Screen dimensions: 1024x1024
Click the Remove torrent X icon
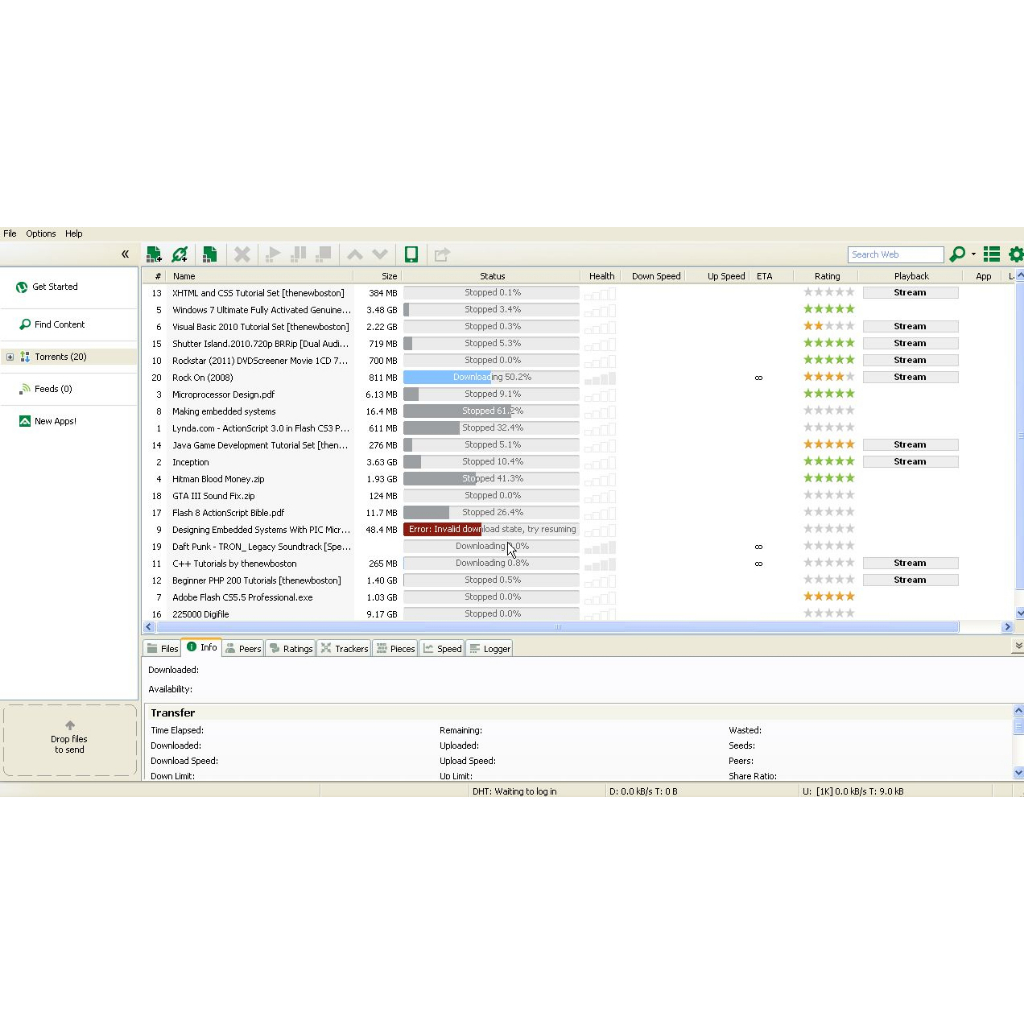[242, 255]
